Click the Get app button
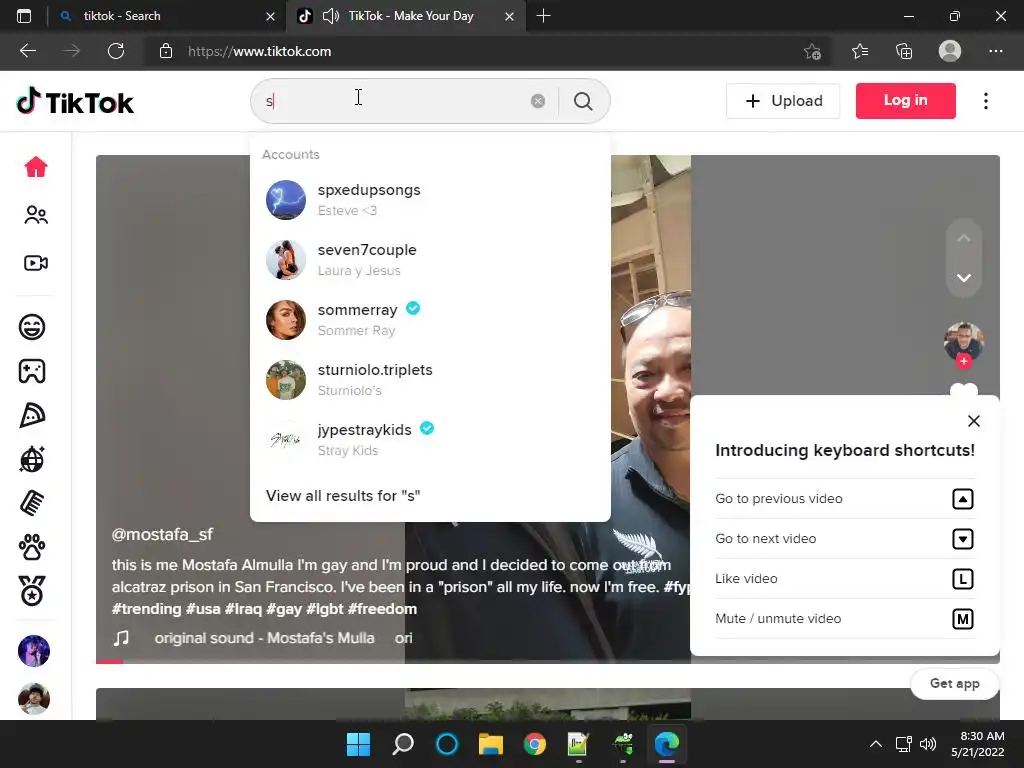 click(x=954, y=683)
